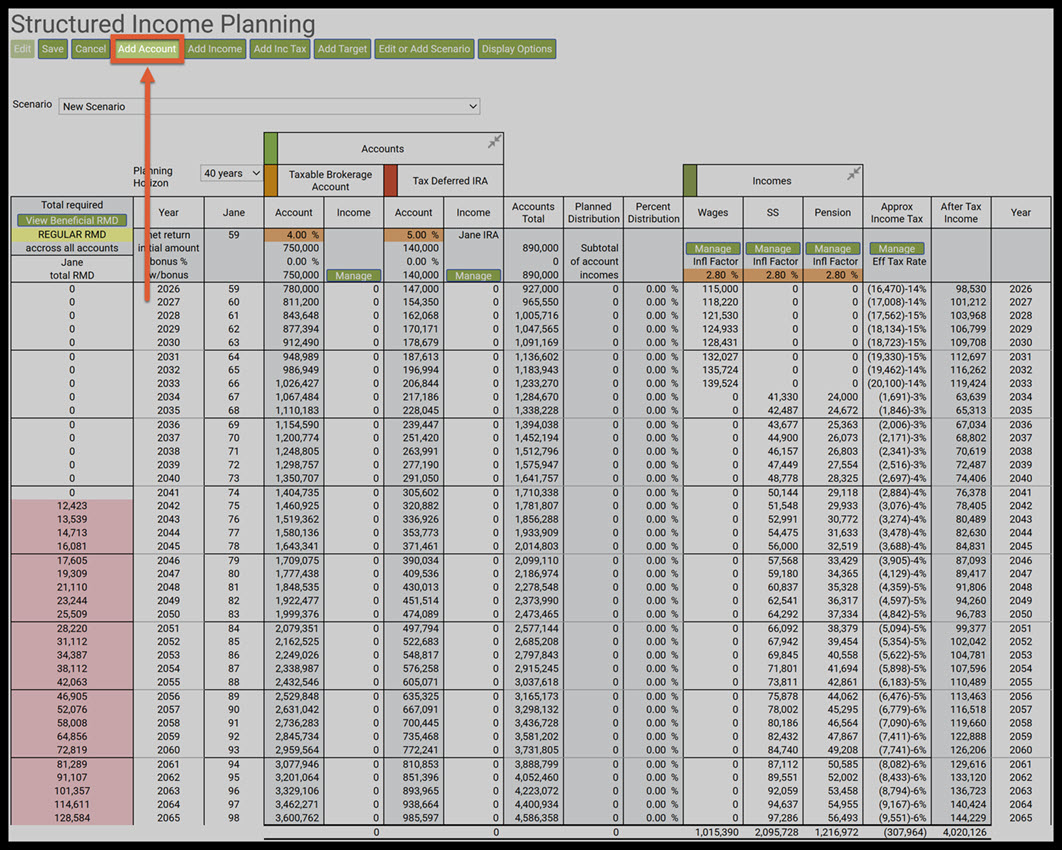Edit the 4.00 % net return field
This screenshot has height=850, width=1062.
click(294, 235)
